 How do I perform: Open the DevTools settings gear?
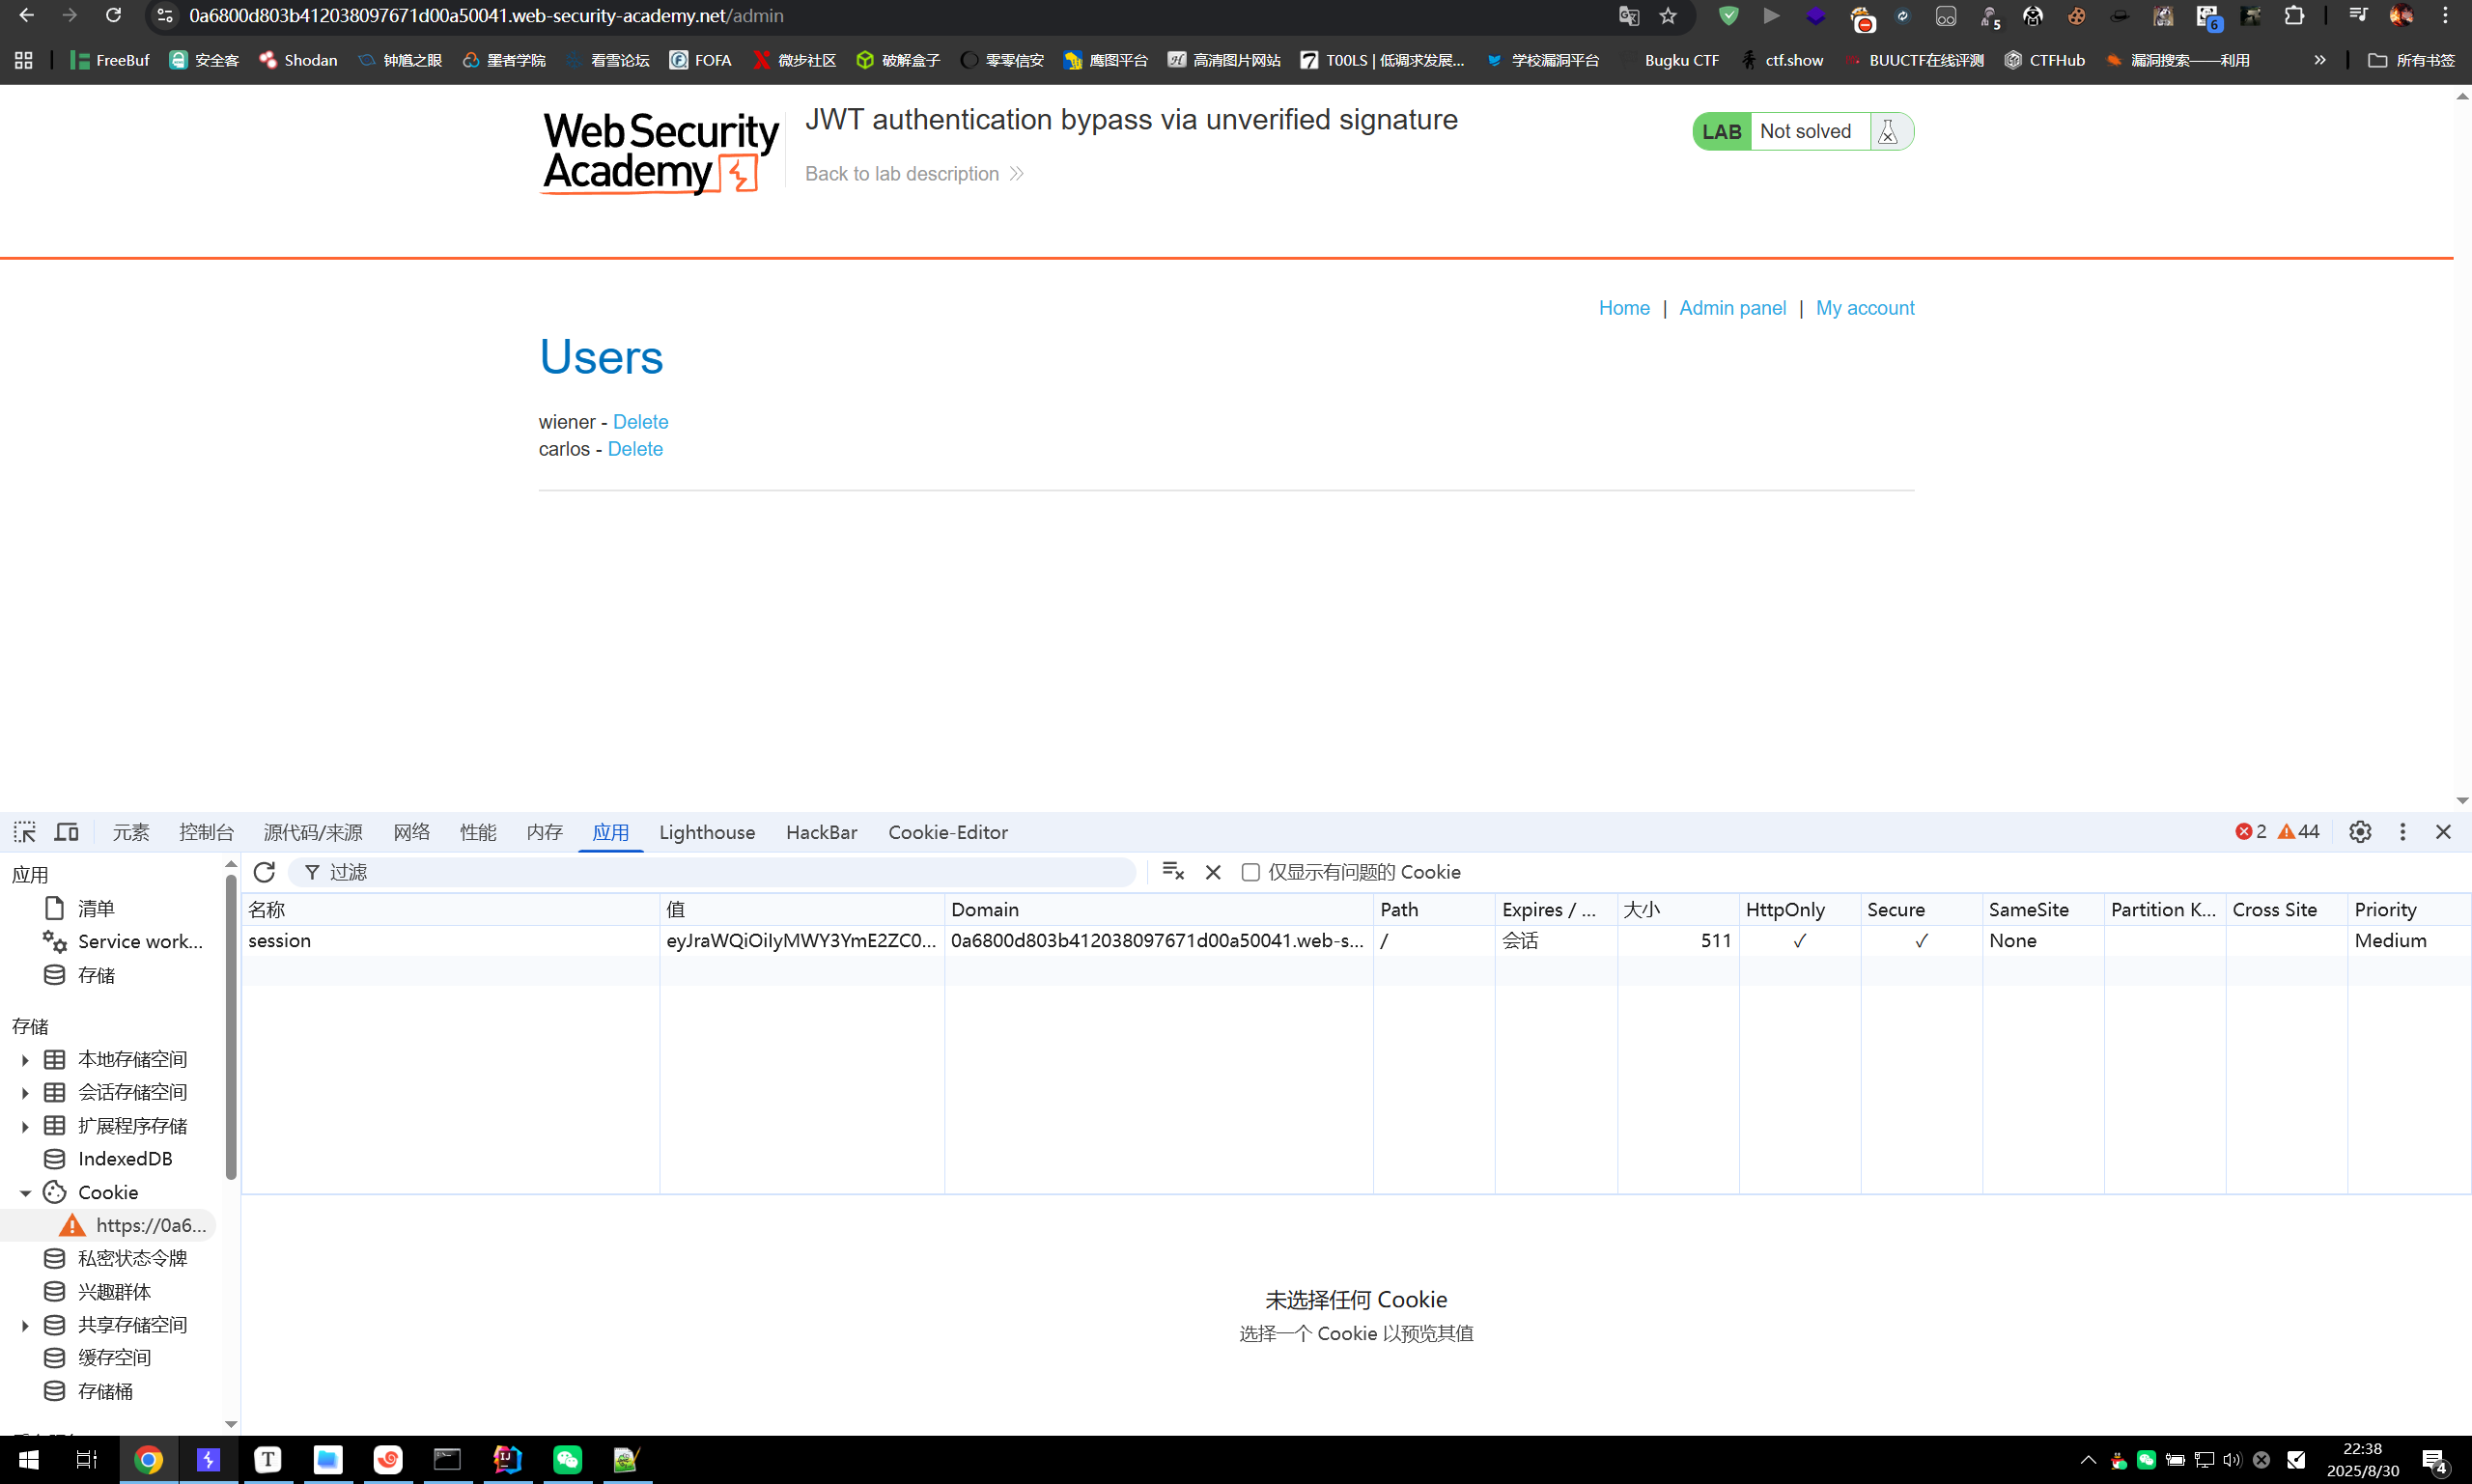tap(2360, 832)
